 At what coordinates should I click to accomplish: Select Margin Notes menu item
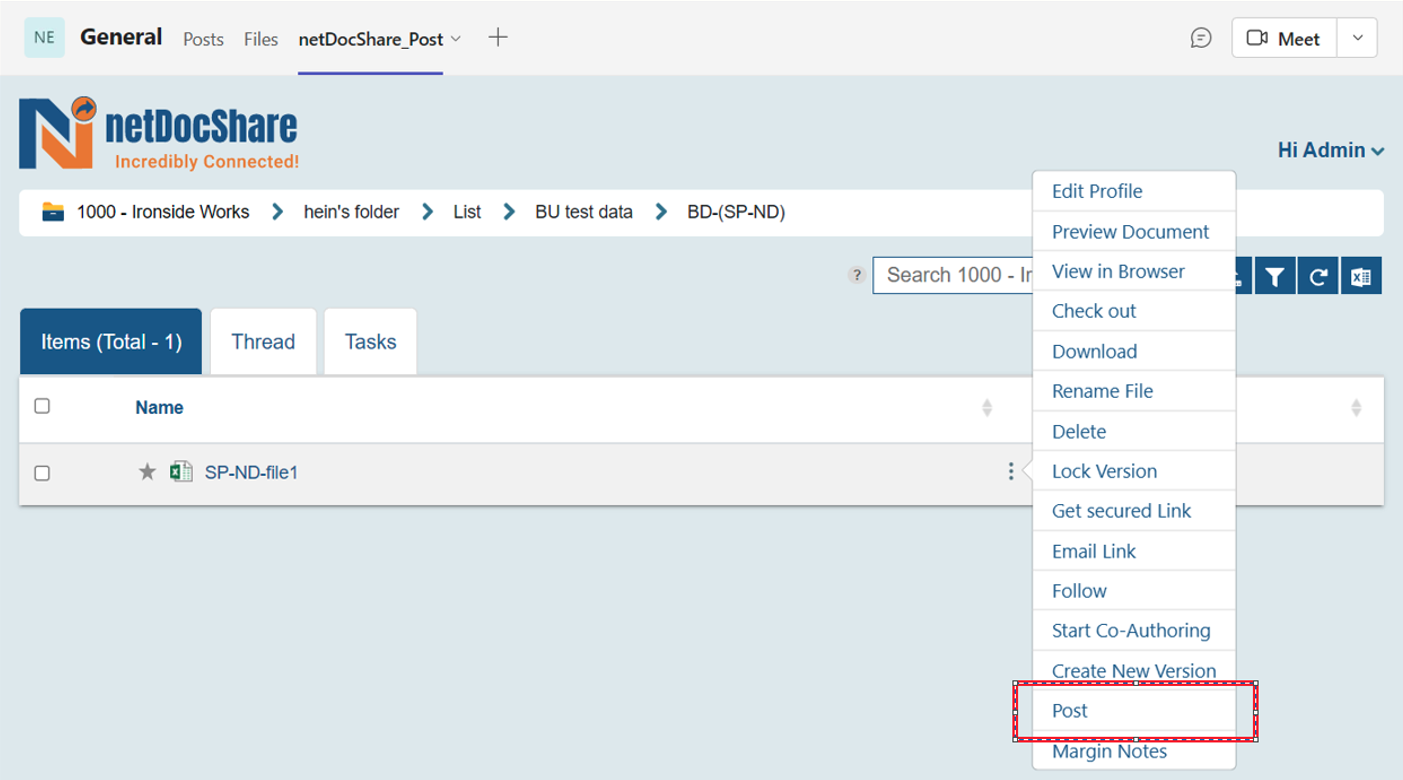click(x=1134, y=751)
